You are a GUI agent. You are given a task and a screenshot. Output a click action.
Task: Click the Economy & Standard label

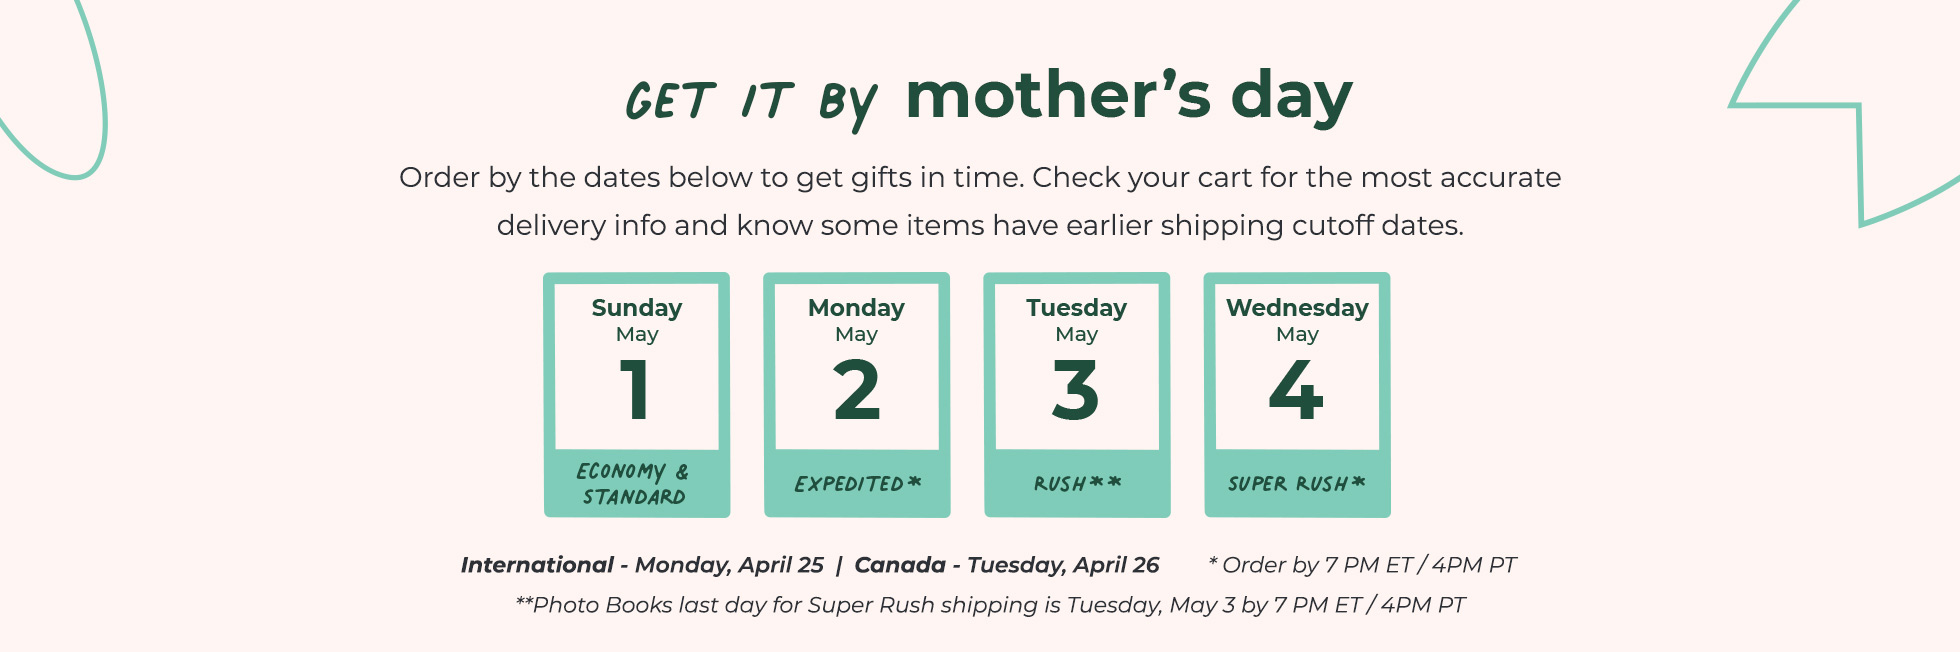(634, 484)
